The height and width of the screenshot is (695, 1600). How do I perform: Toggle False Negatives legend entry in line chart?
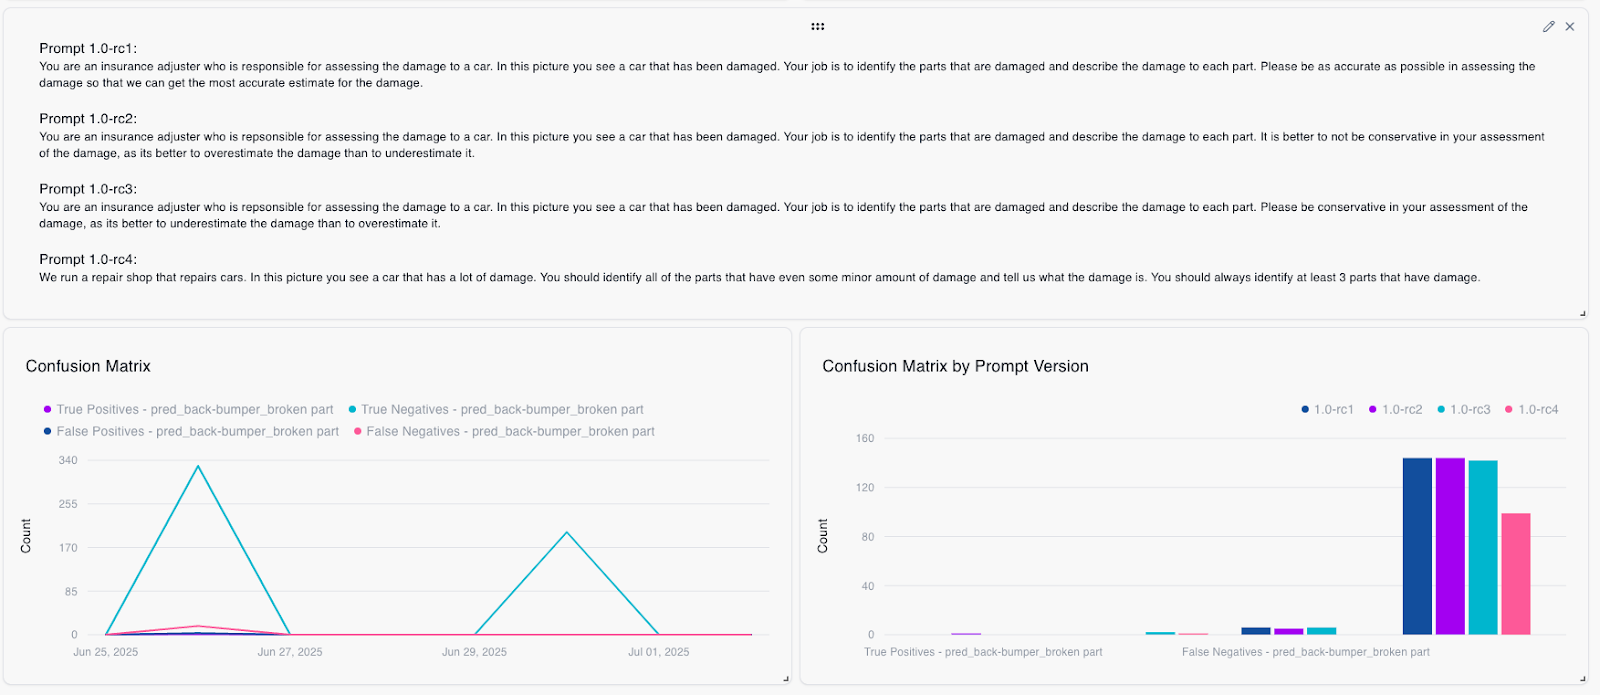coord(504,432)
